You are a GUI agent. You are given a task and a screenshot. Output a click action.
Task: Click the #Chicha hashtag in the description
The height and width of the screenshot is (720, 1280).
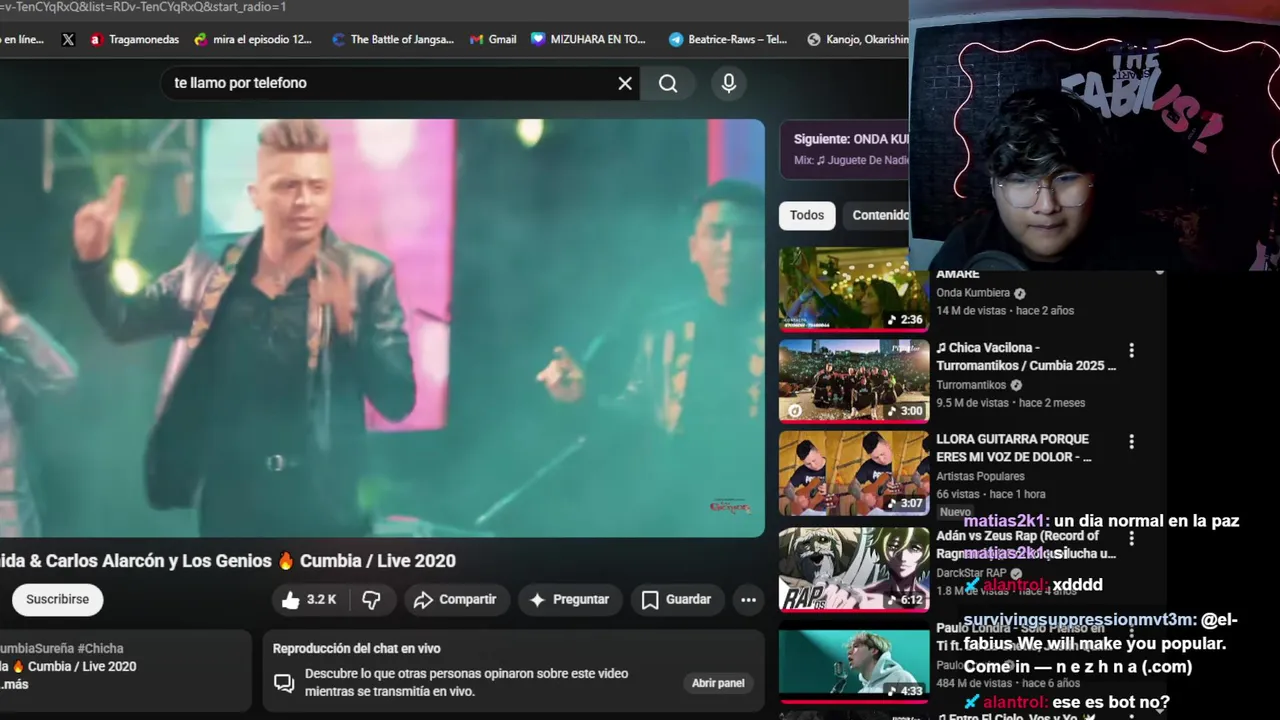100,648
